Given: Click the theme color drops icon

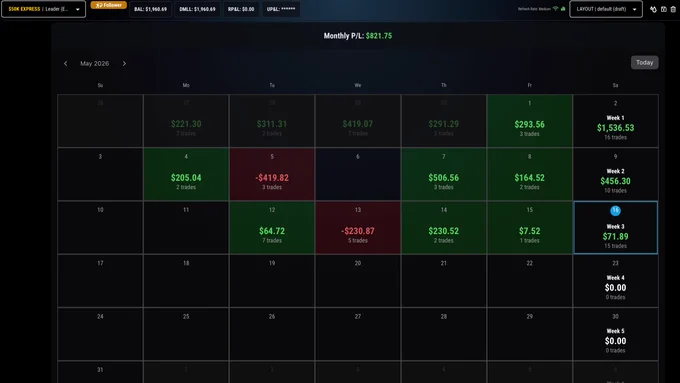Looking at the screenshot, I should click(653, 9).
